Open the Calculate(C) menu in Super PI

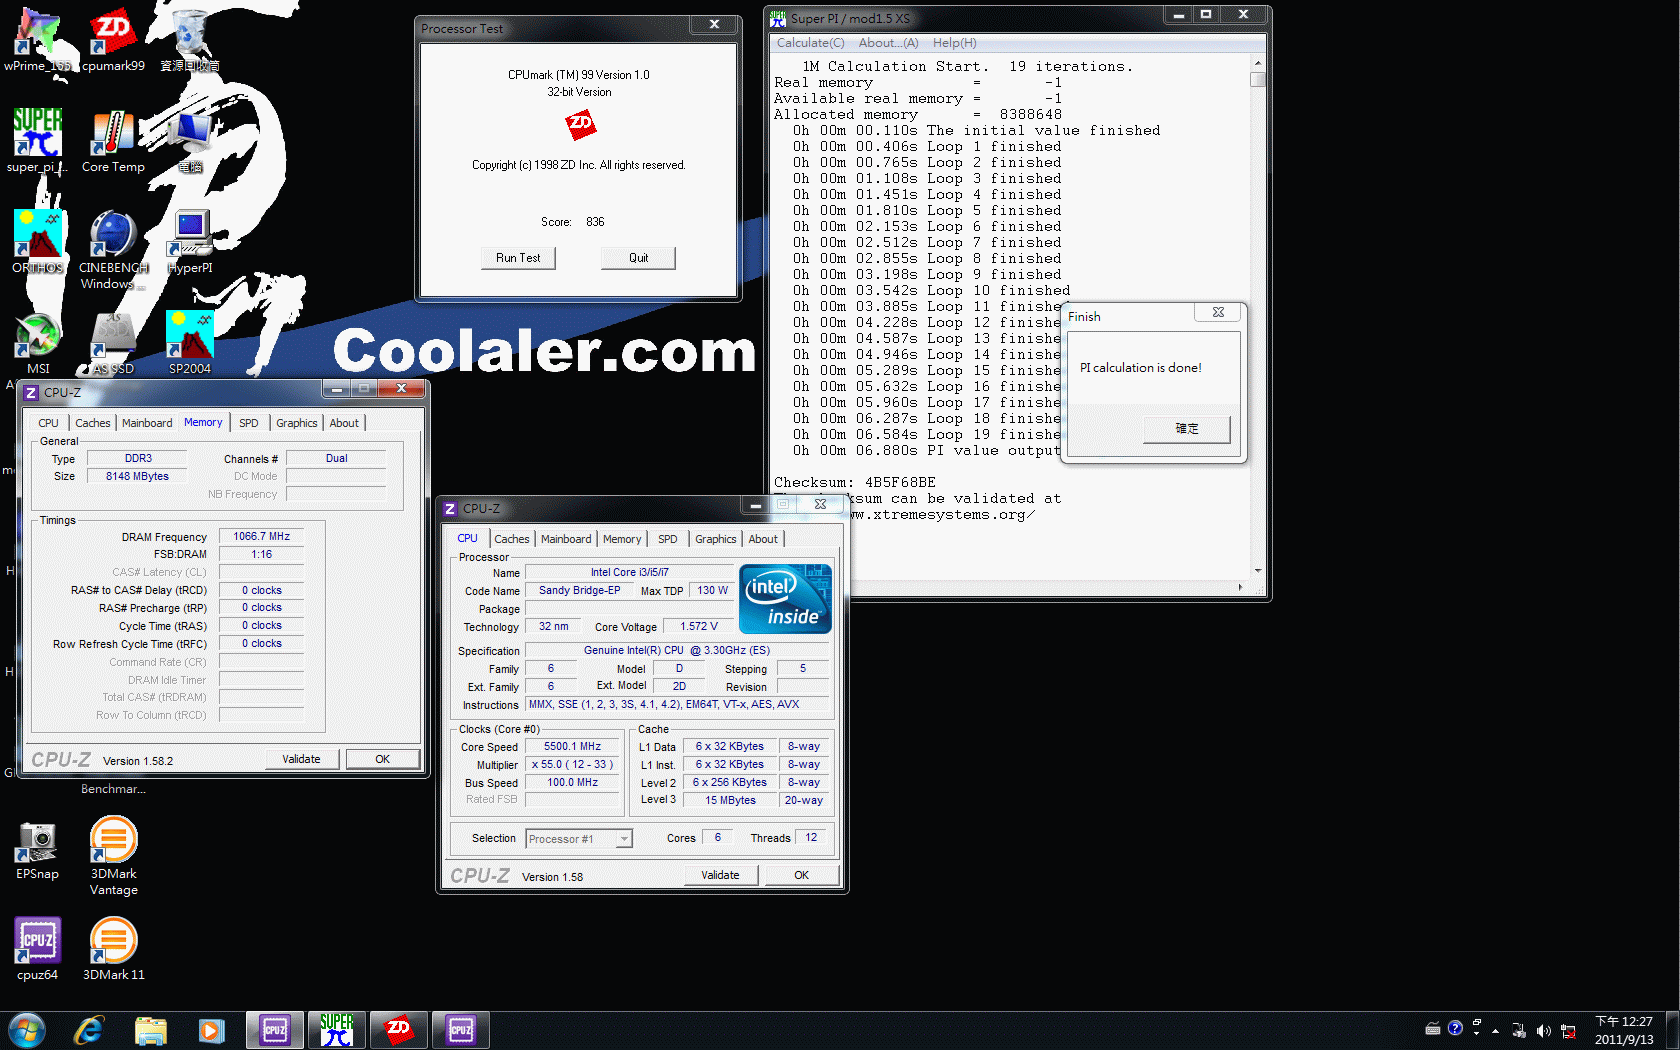point(810,43)
